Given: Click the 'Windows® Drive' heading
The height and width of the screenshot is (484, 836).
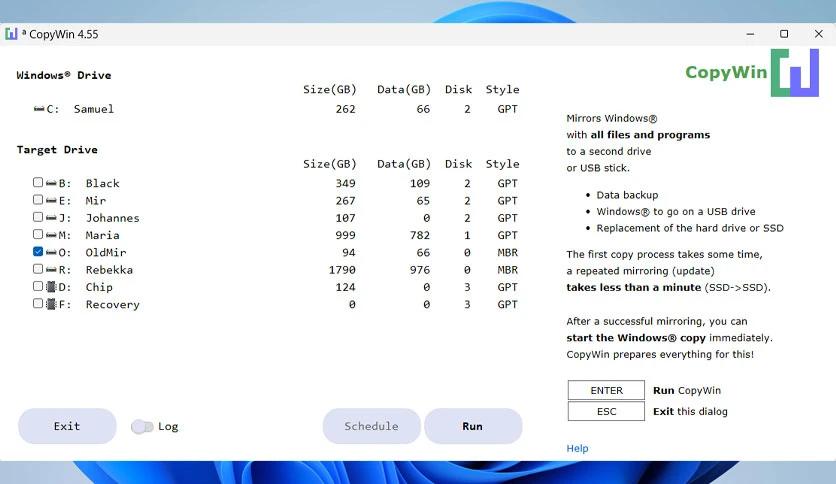Looking at the screenshot, I should click(x=64, y=75).
